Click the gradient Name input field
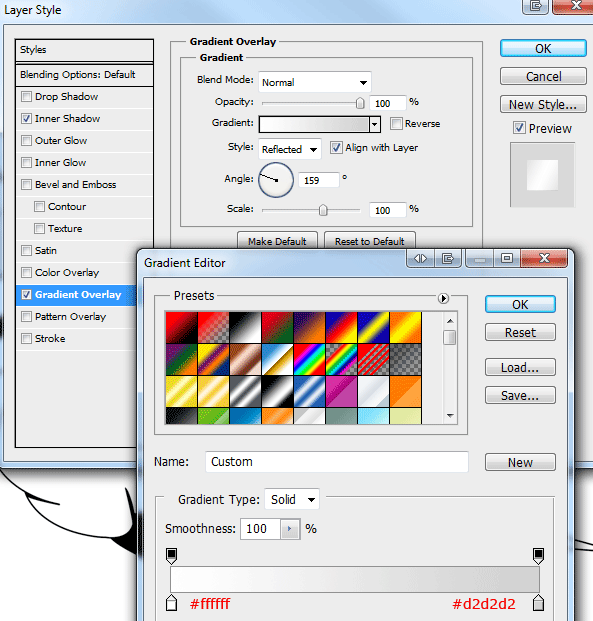 coord(337,462)
